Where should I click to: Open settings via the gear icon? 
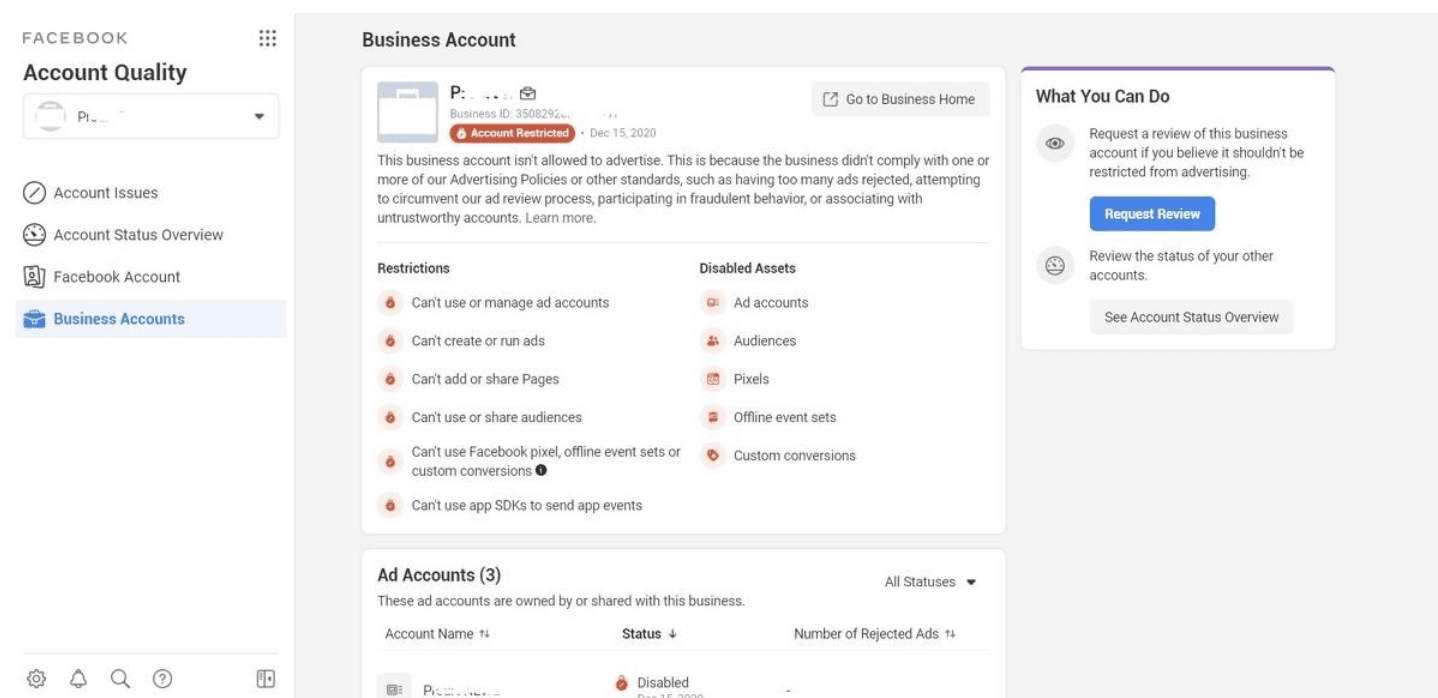tap(36, 679)
